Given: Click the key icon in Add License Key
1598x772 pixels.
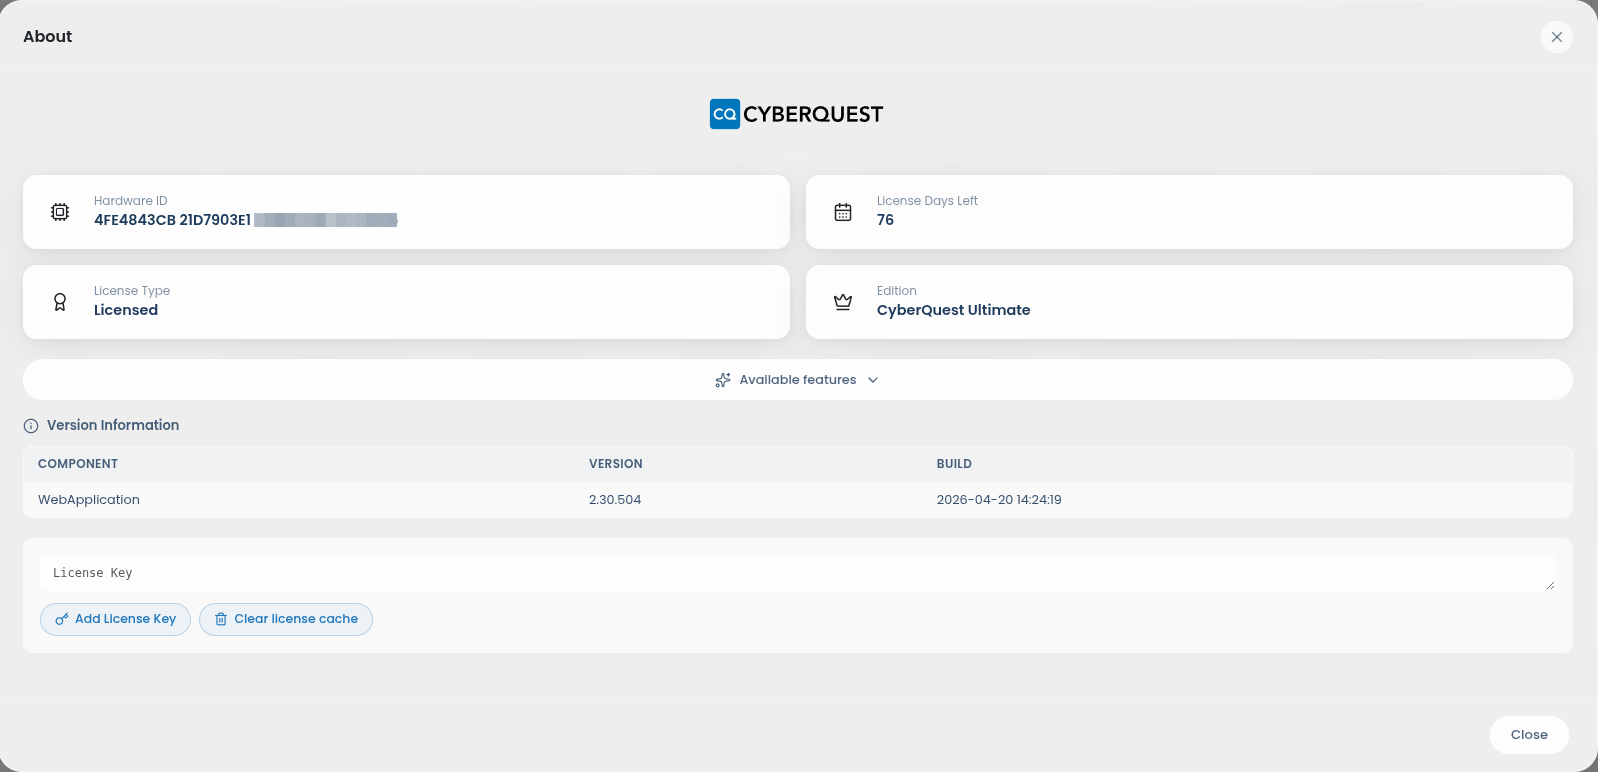Looking at the screenshot, I should (62, 619).
